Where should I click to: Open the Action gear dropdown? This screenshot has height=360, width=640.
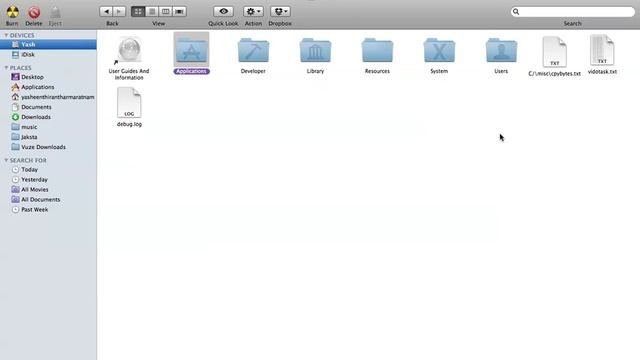coord(253,11)
